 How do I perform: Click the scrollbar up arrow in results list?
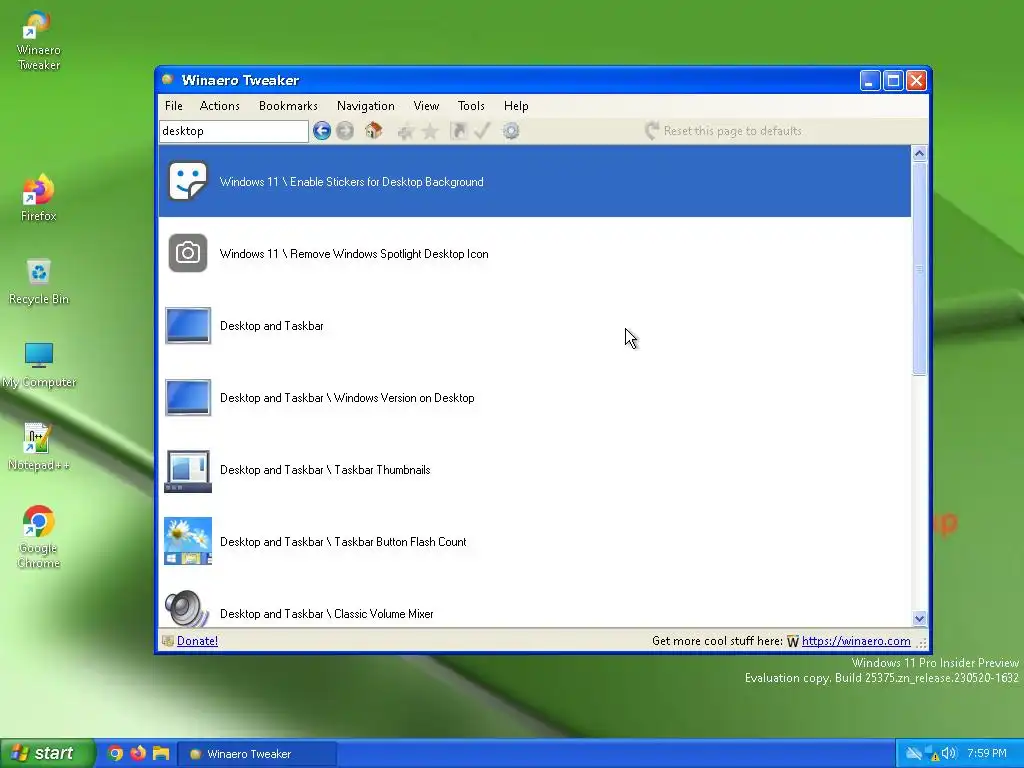pos(920,153)
